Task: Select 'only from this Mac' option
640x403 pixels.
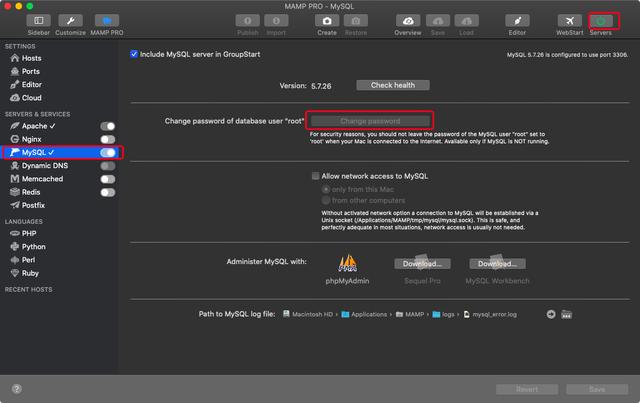Action: point(326,189)
